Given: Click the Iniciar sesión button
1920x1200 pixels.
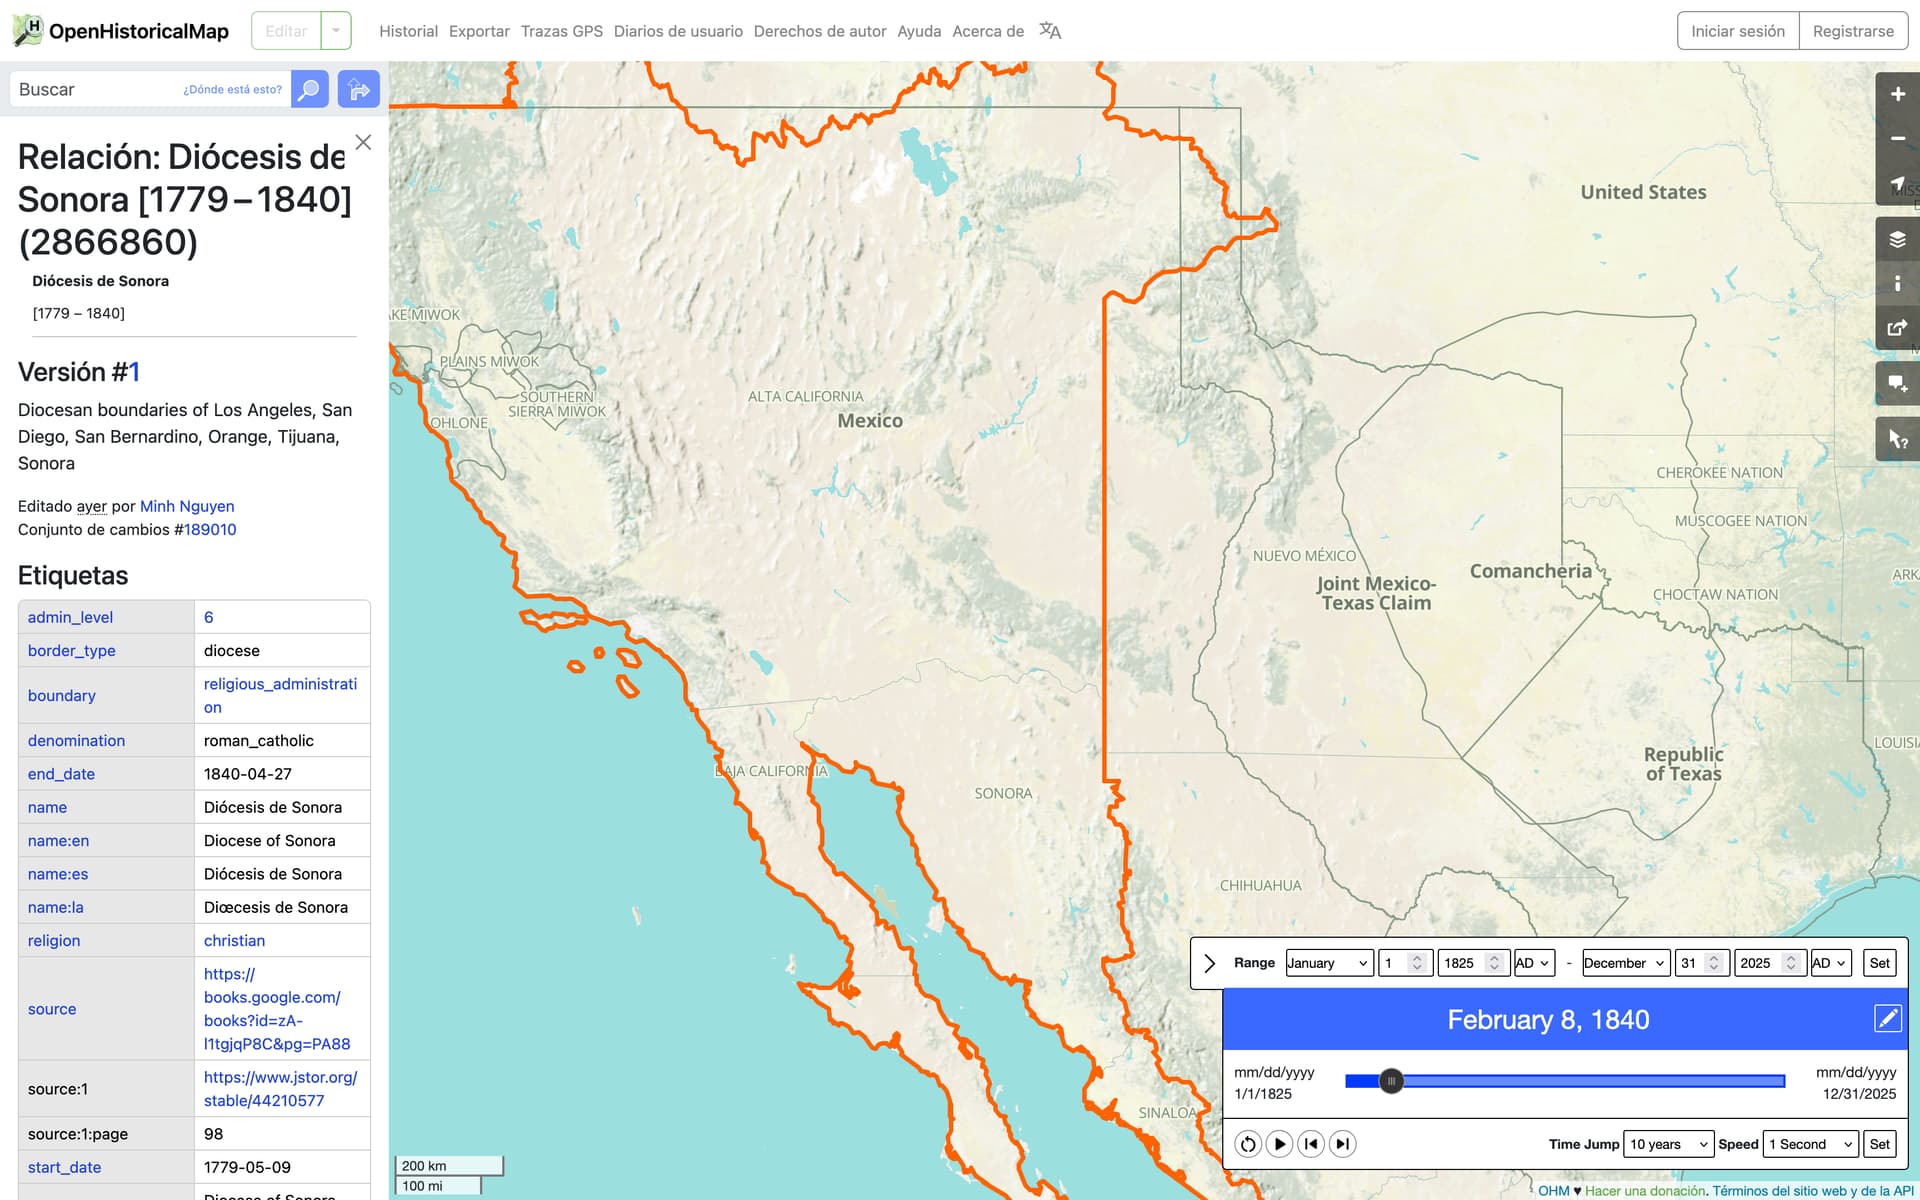Looking at the screenshot, I should point(1737,31).
